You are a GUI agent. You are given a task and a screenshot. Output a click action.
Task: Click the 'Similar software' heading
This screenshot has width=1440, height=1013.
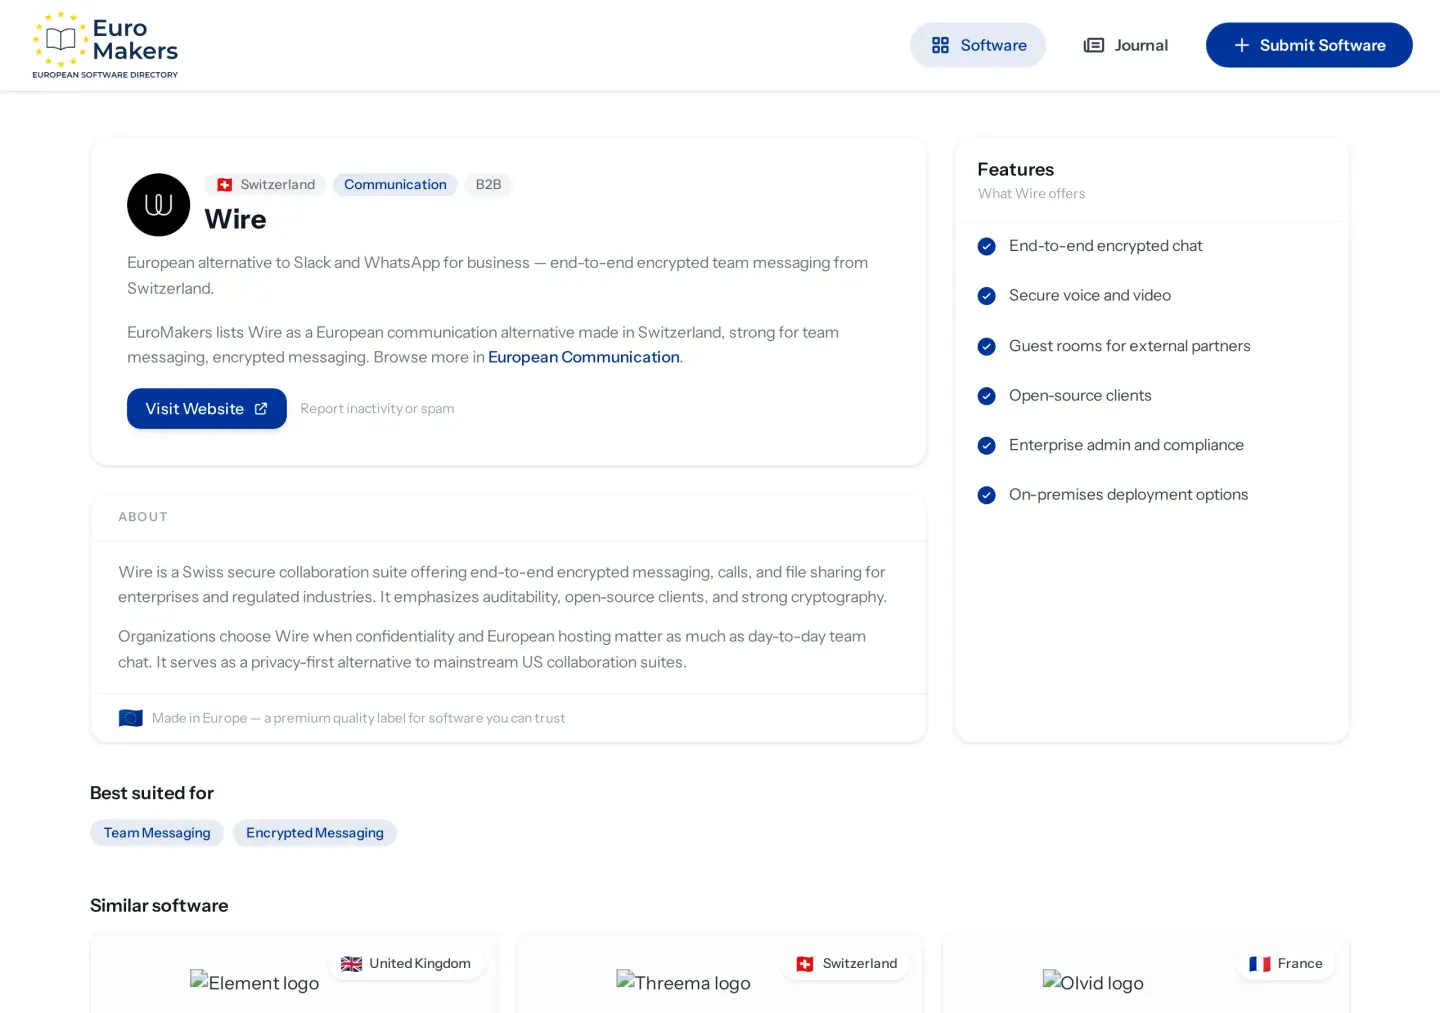click(159, 906)
